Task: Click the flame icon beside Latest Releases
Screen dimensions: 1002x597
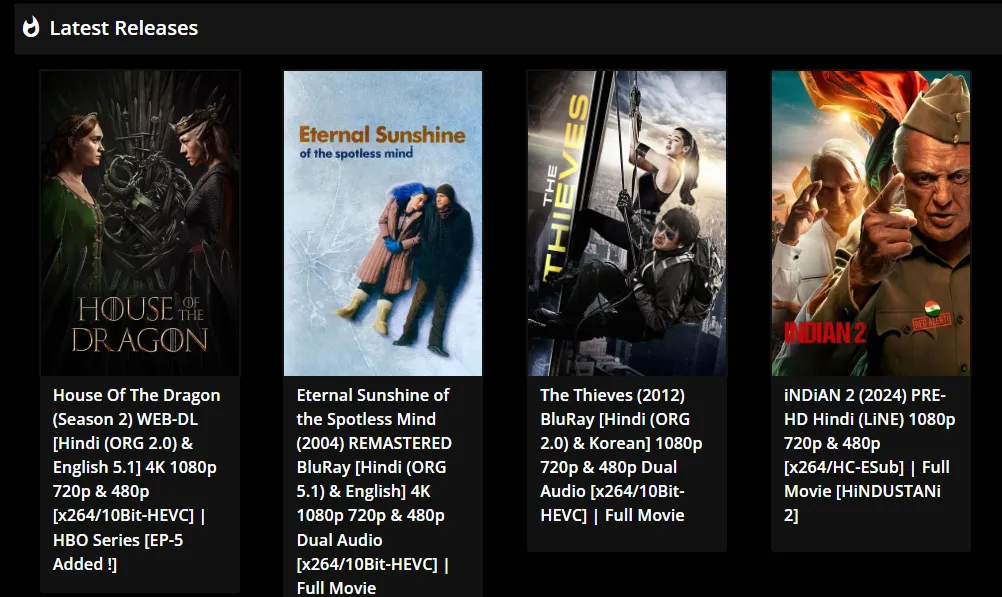Action: 31,27
